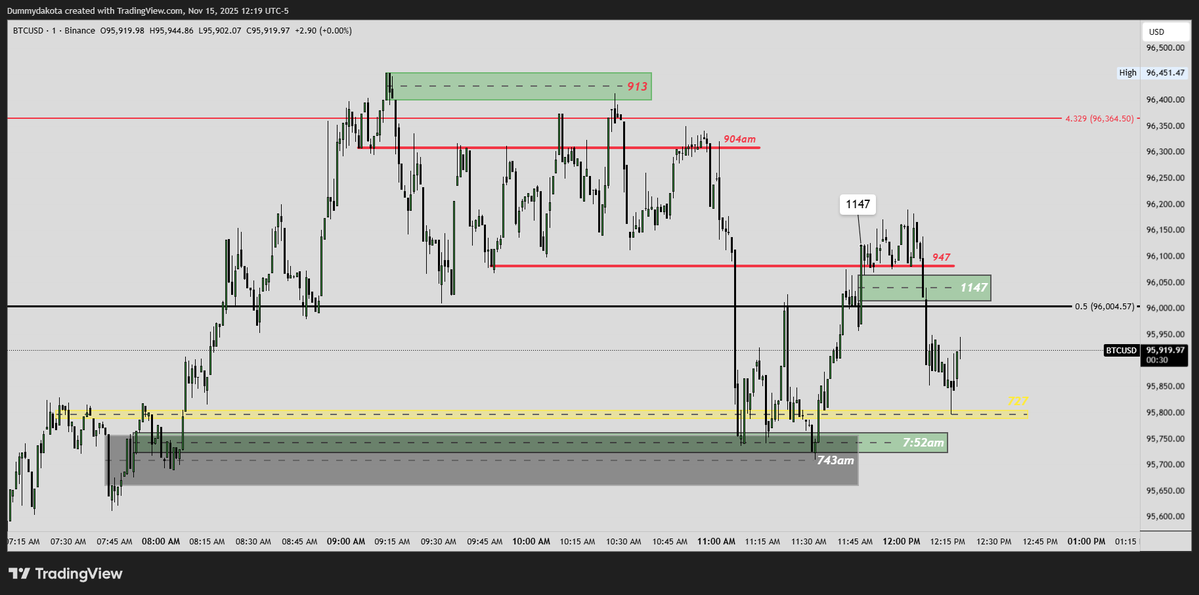Click the 08:30 AM time axis label
1199x595 pixels.
[254, 541]
